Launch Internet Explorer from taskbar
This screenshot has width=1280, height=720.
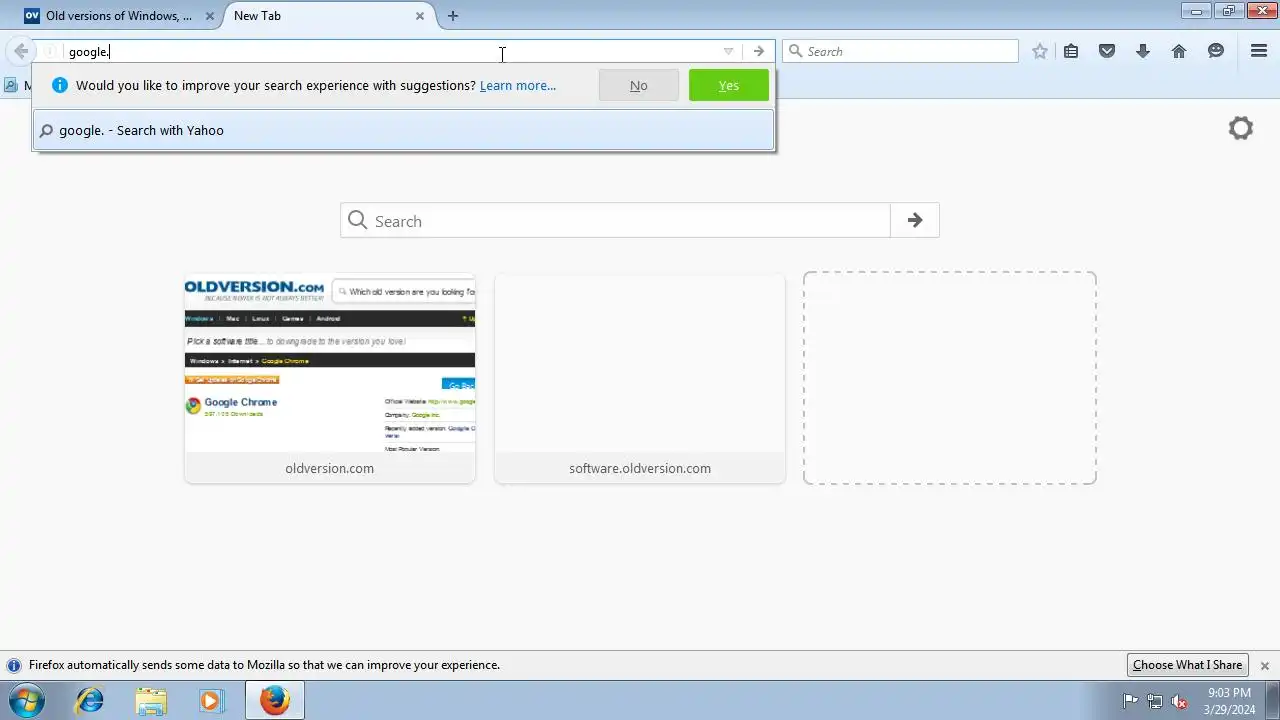[90, 700]
